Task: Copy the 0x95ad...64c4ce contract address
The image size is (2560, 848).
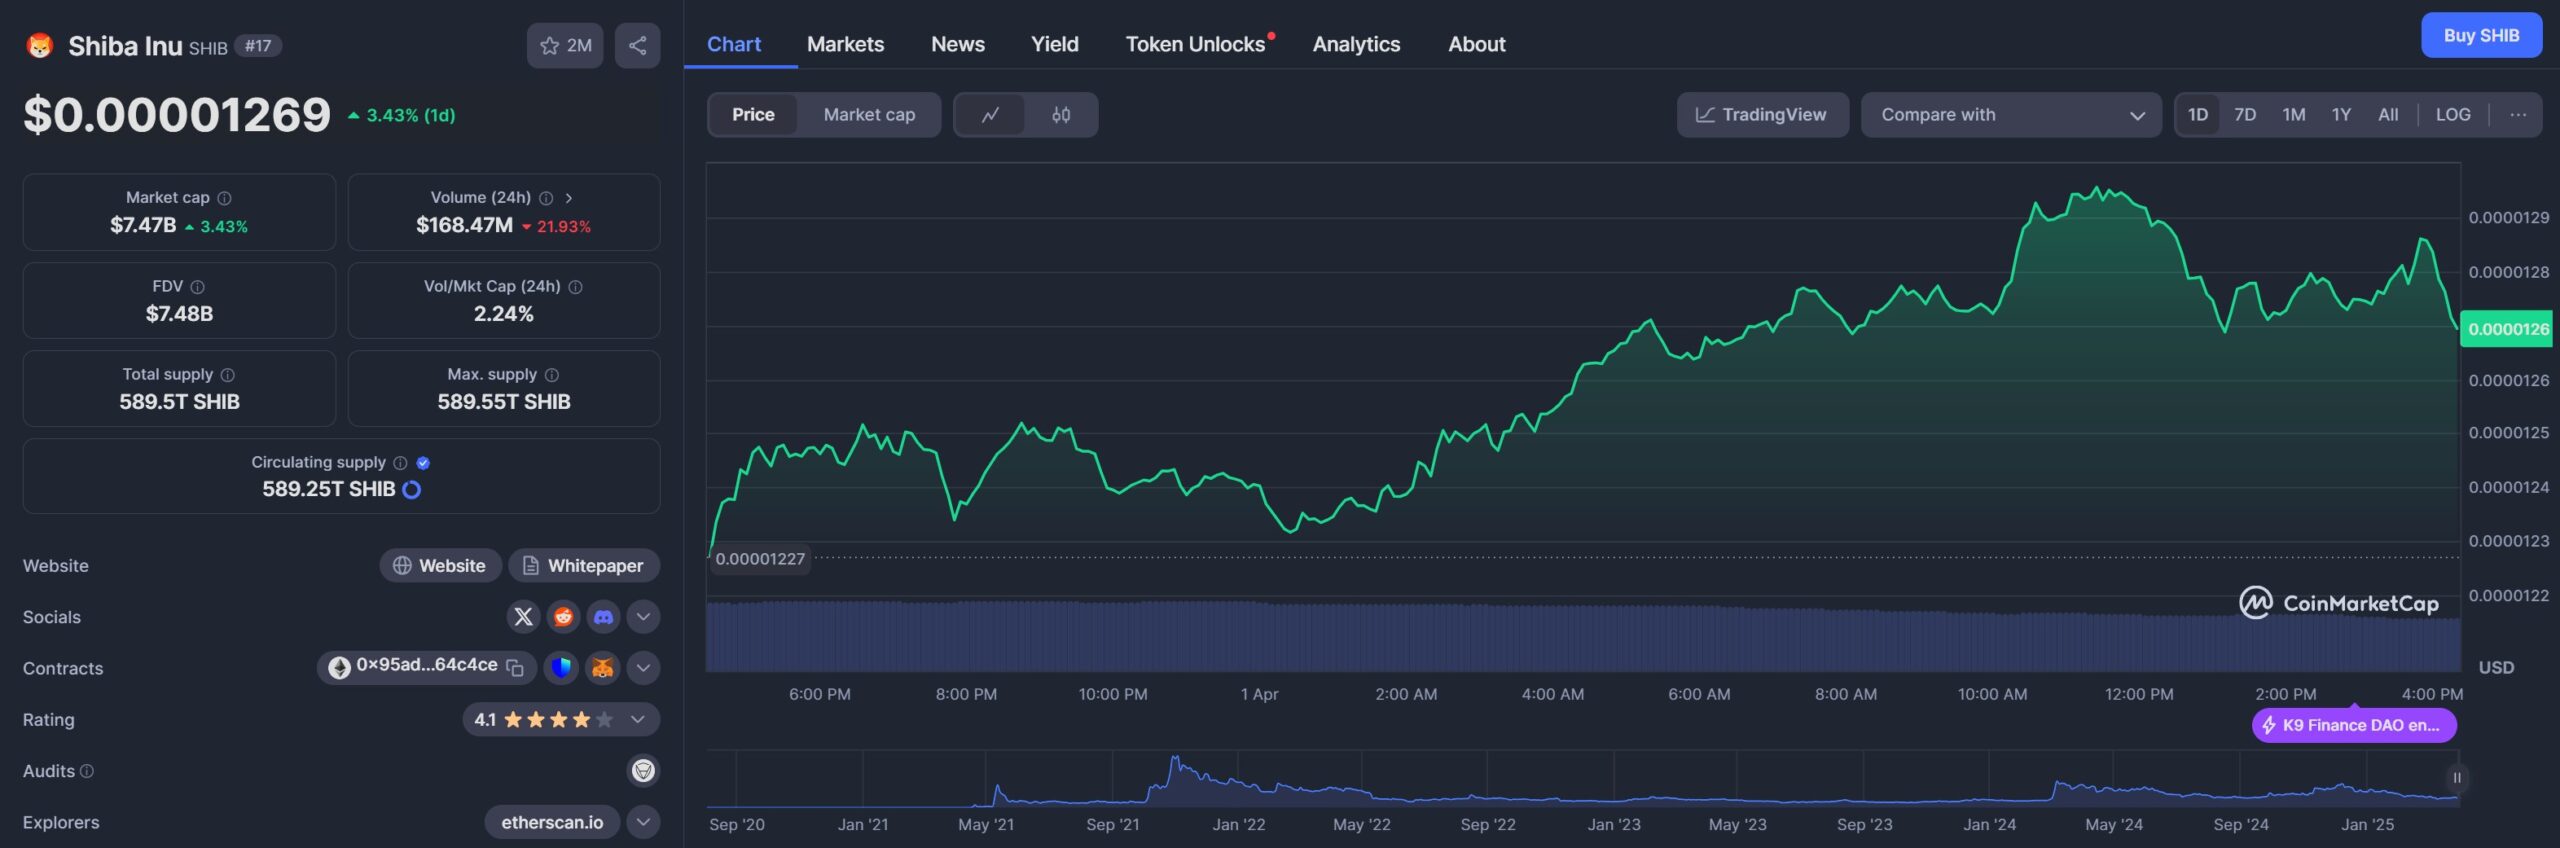Action: coord(515,668)
